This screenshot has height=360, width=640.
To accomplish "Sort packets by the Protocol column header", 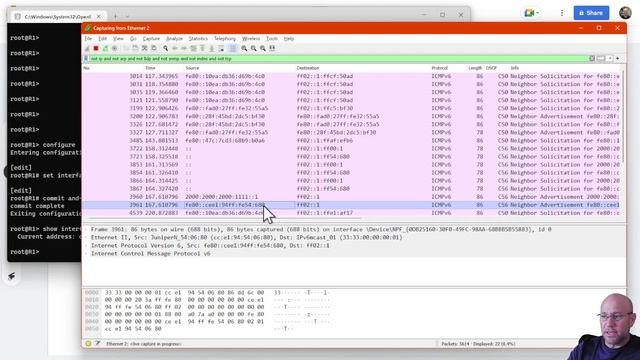I will [440, 68].
